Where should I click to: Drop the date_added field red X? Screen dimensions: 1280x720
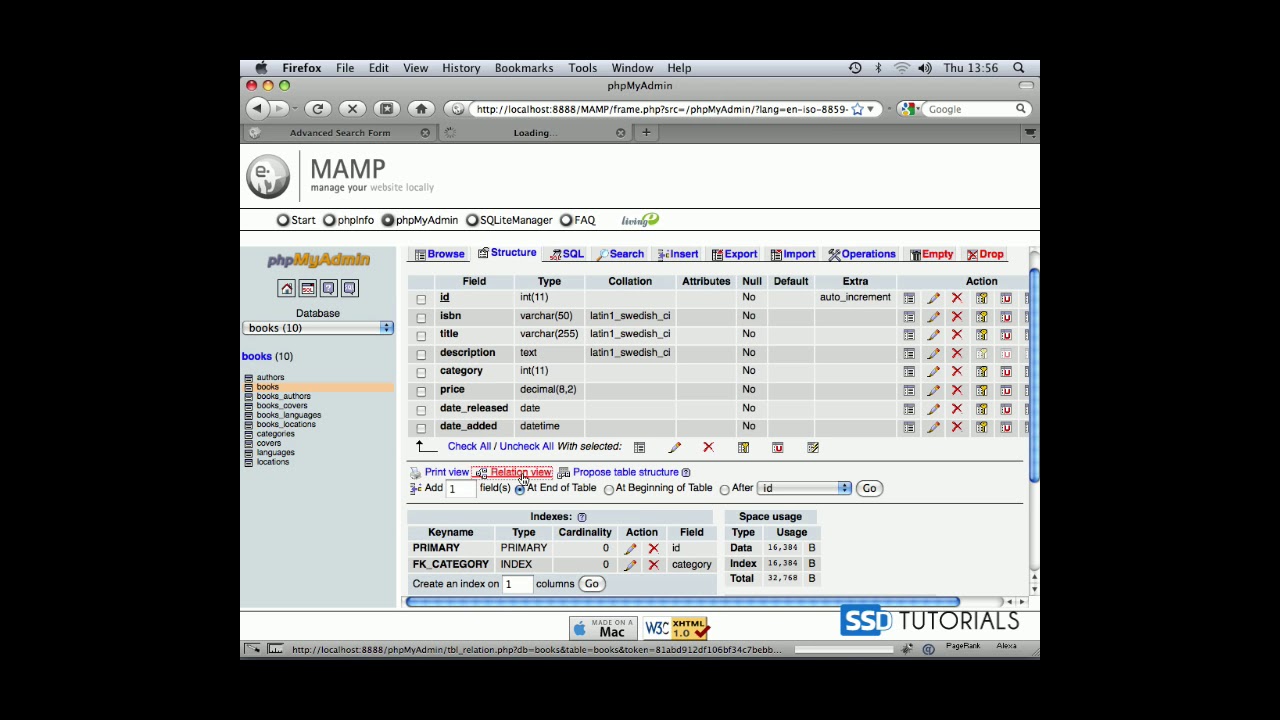click(957, 427)
